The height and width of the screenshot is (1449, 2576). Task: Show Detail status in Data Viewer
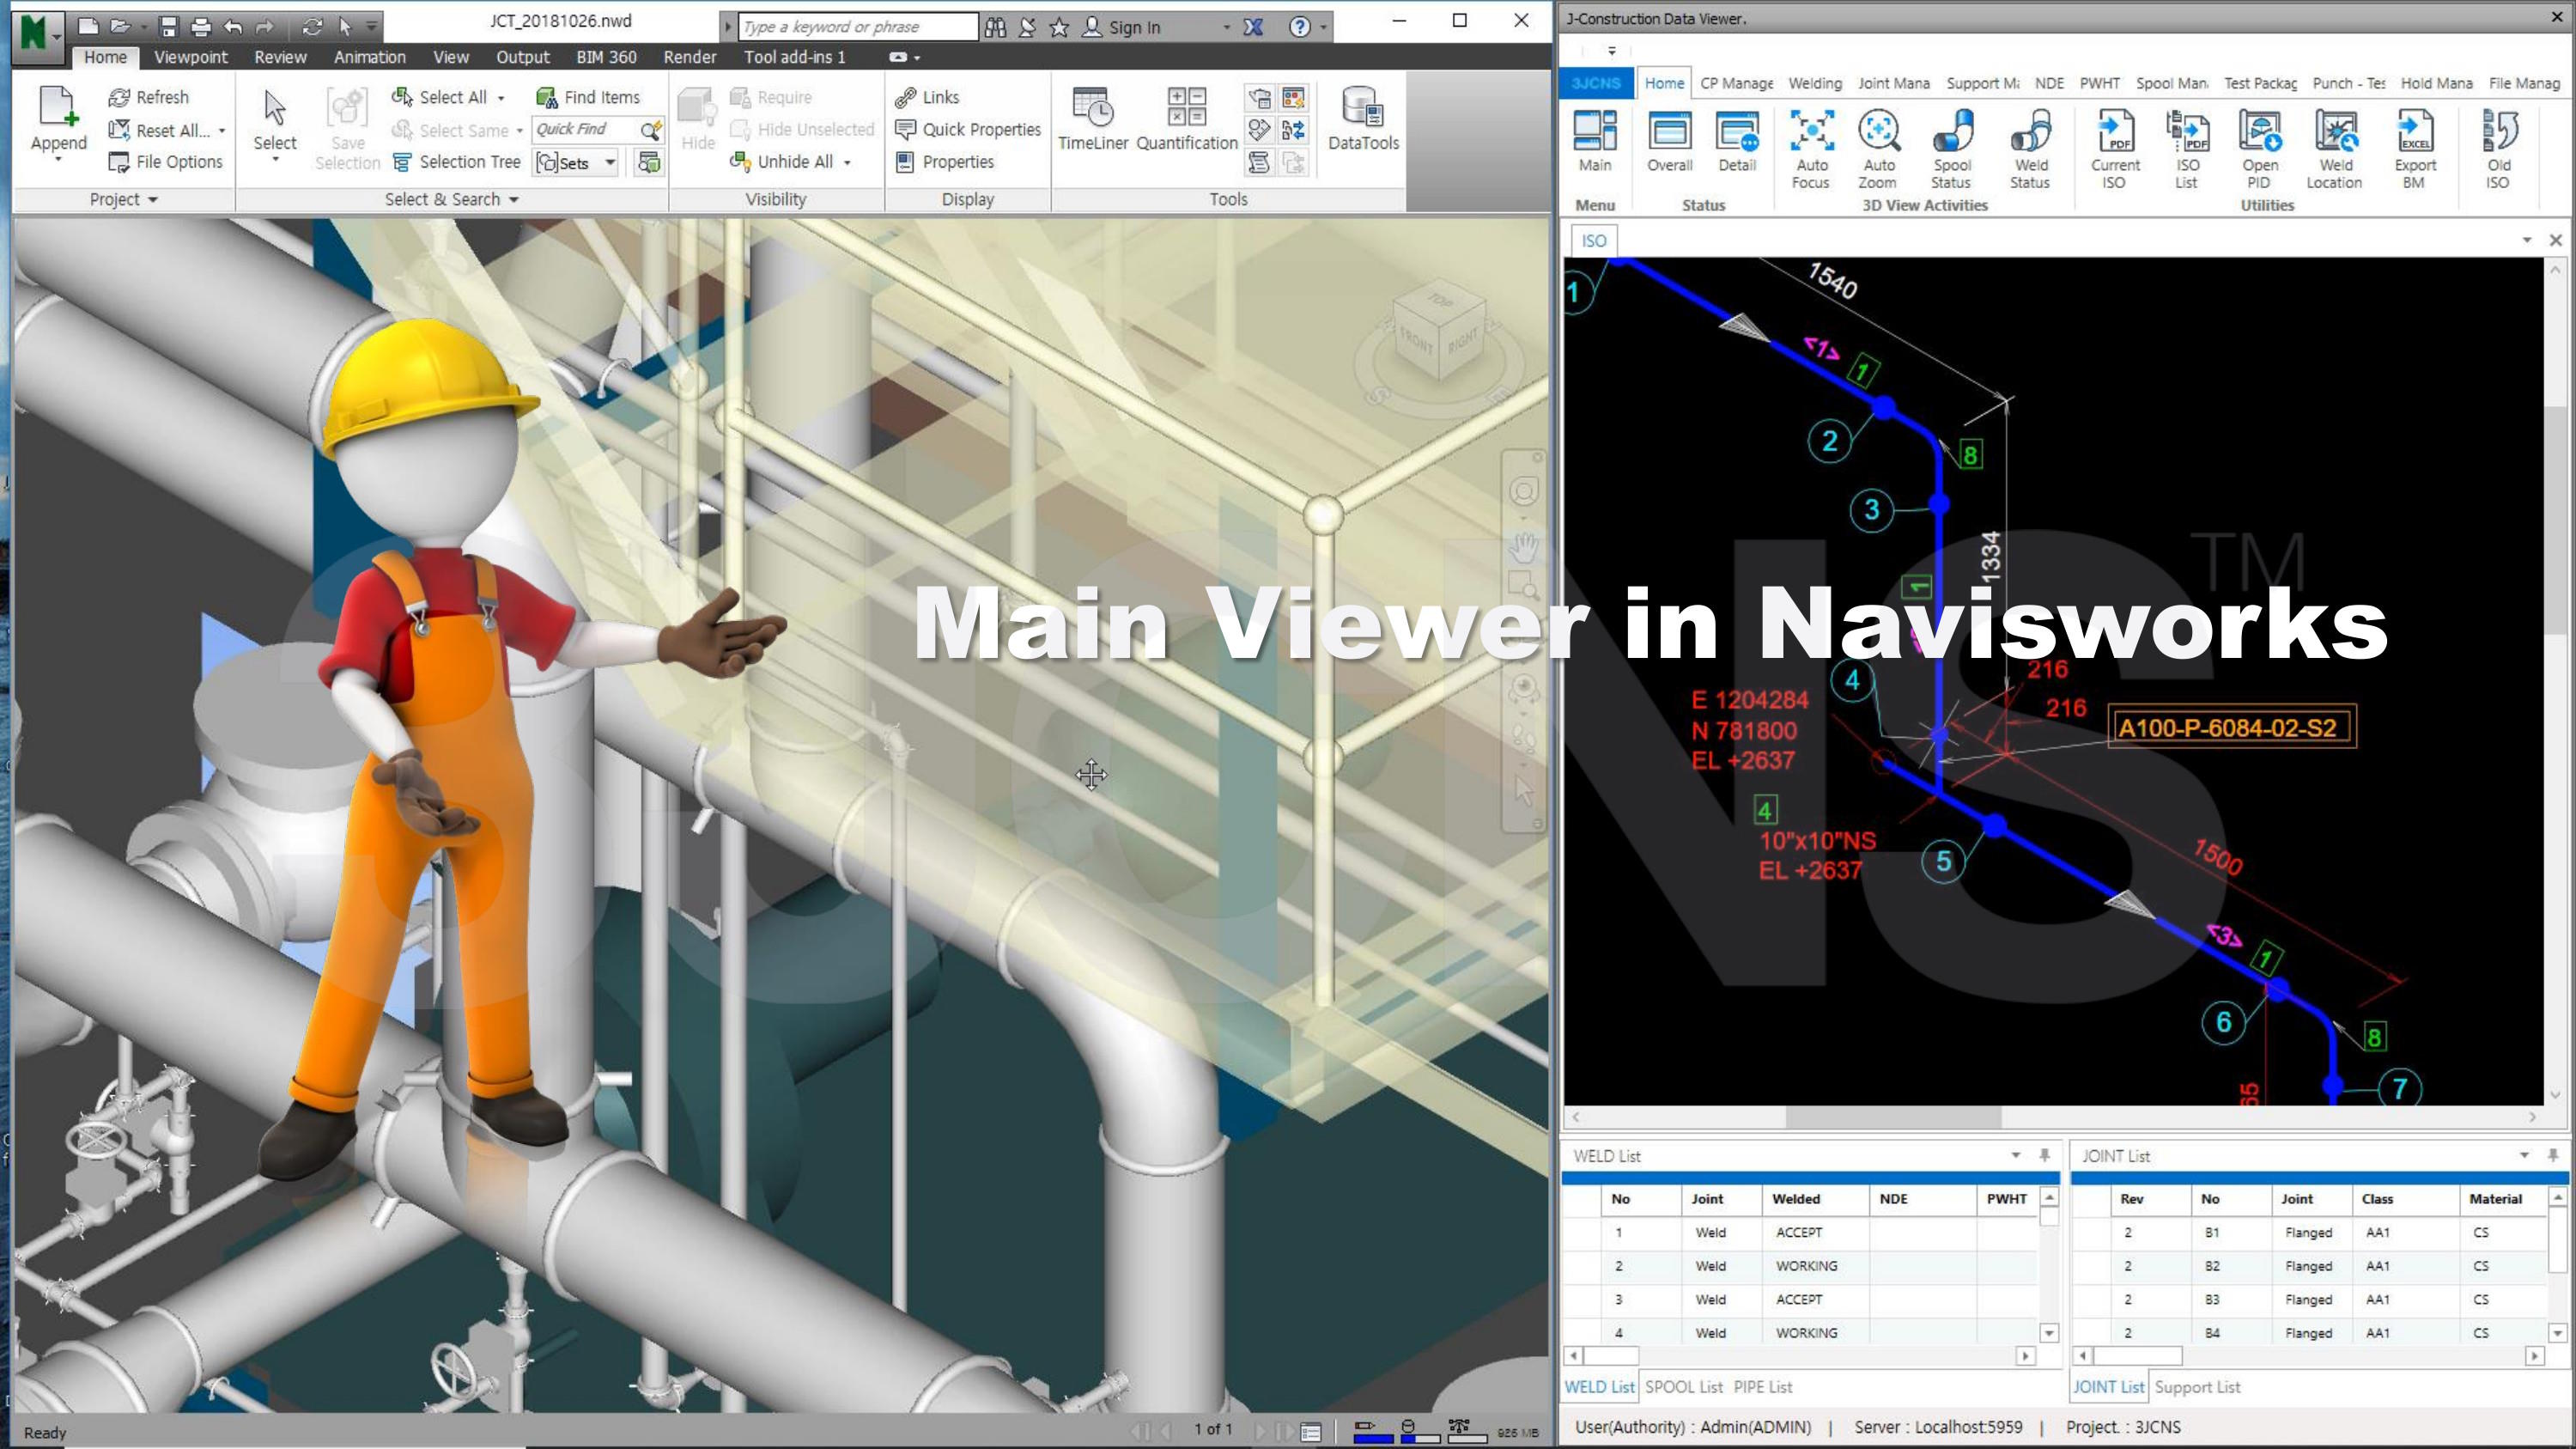[1737, 141]
